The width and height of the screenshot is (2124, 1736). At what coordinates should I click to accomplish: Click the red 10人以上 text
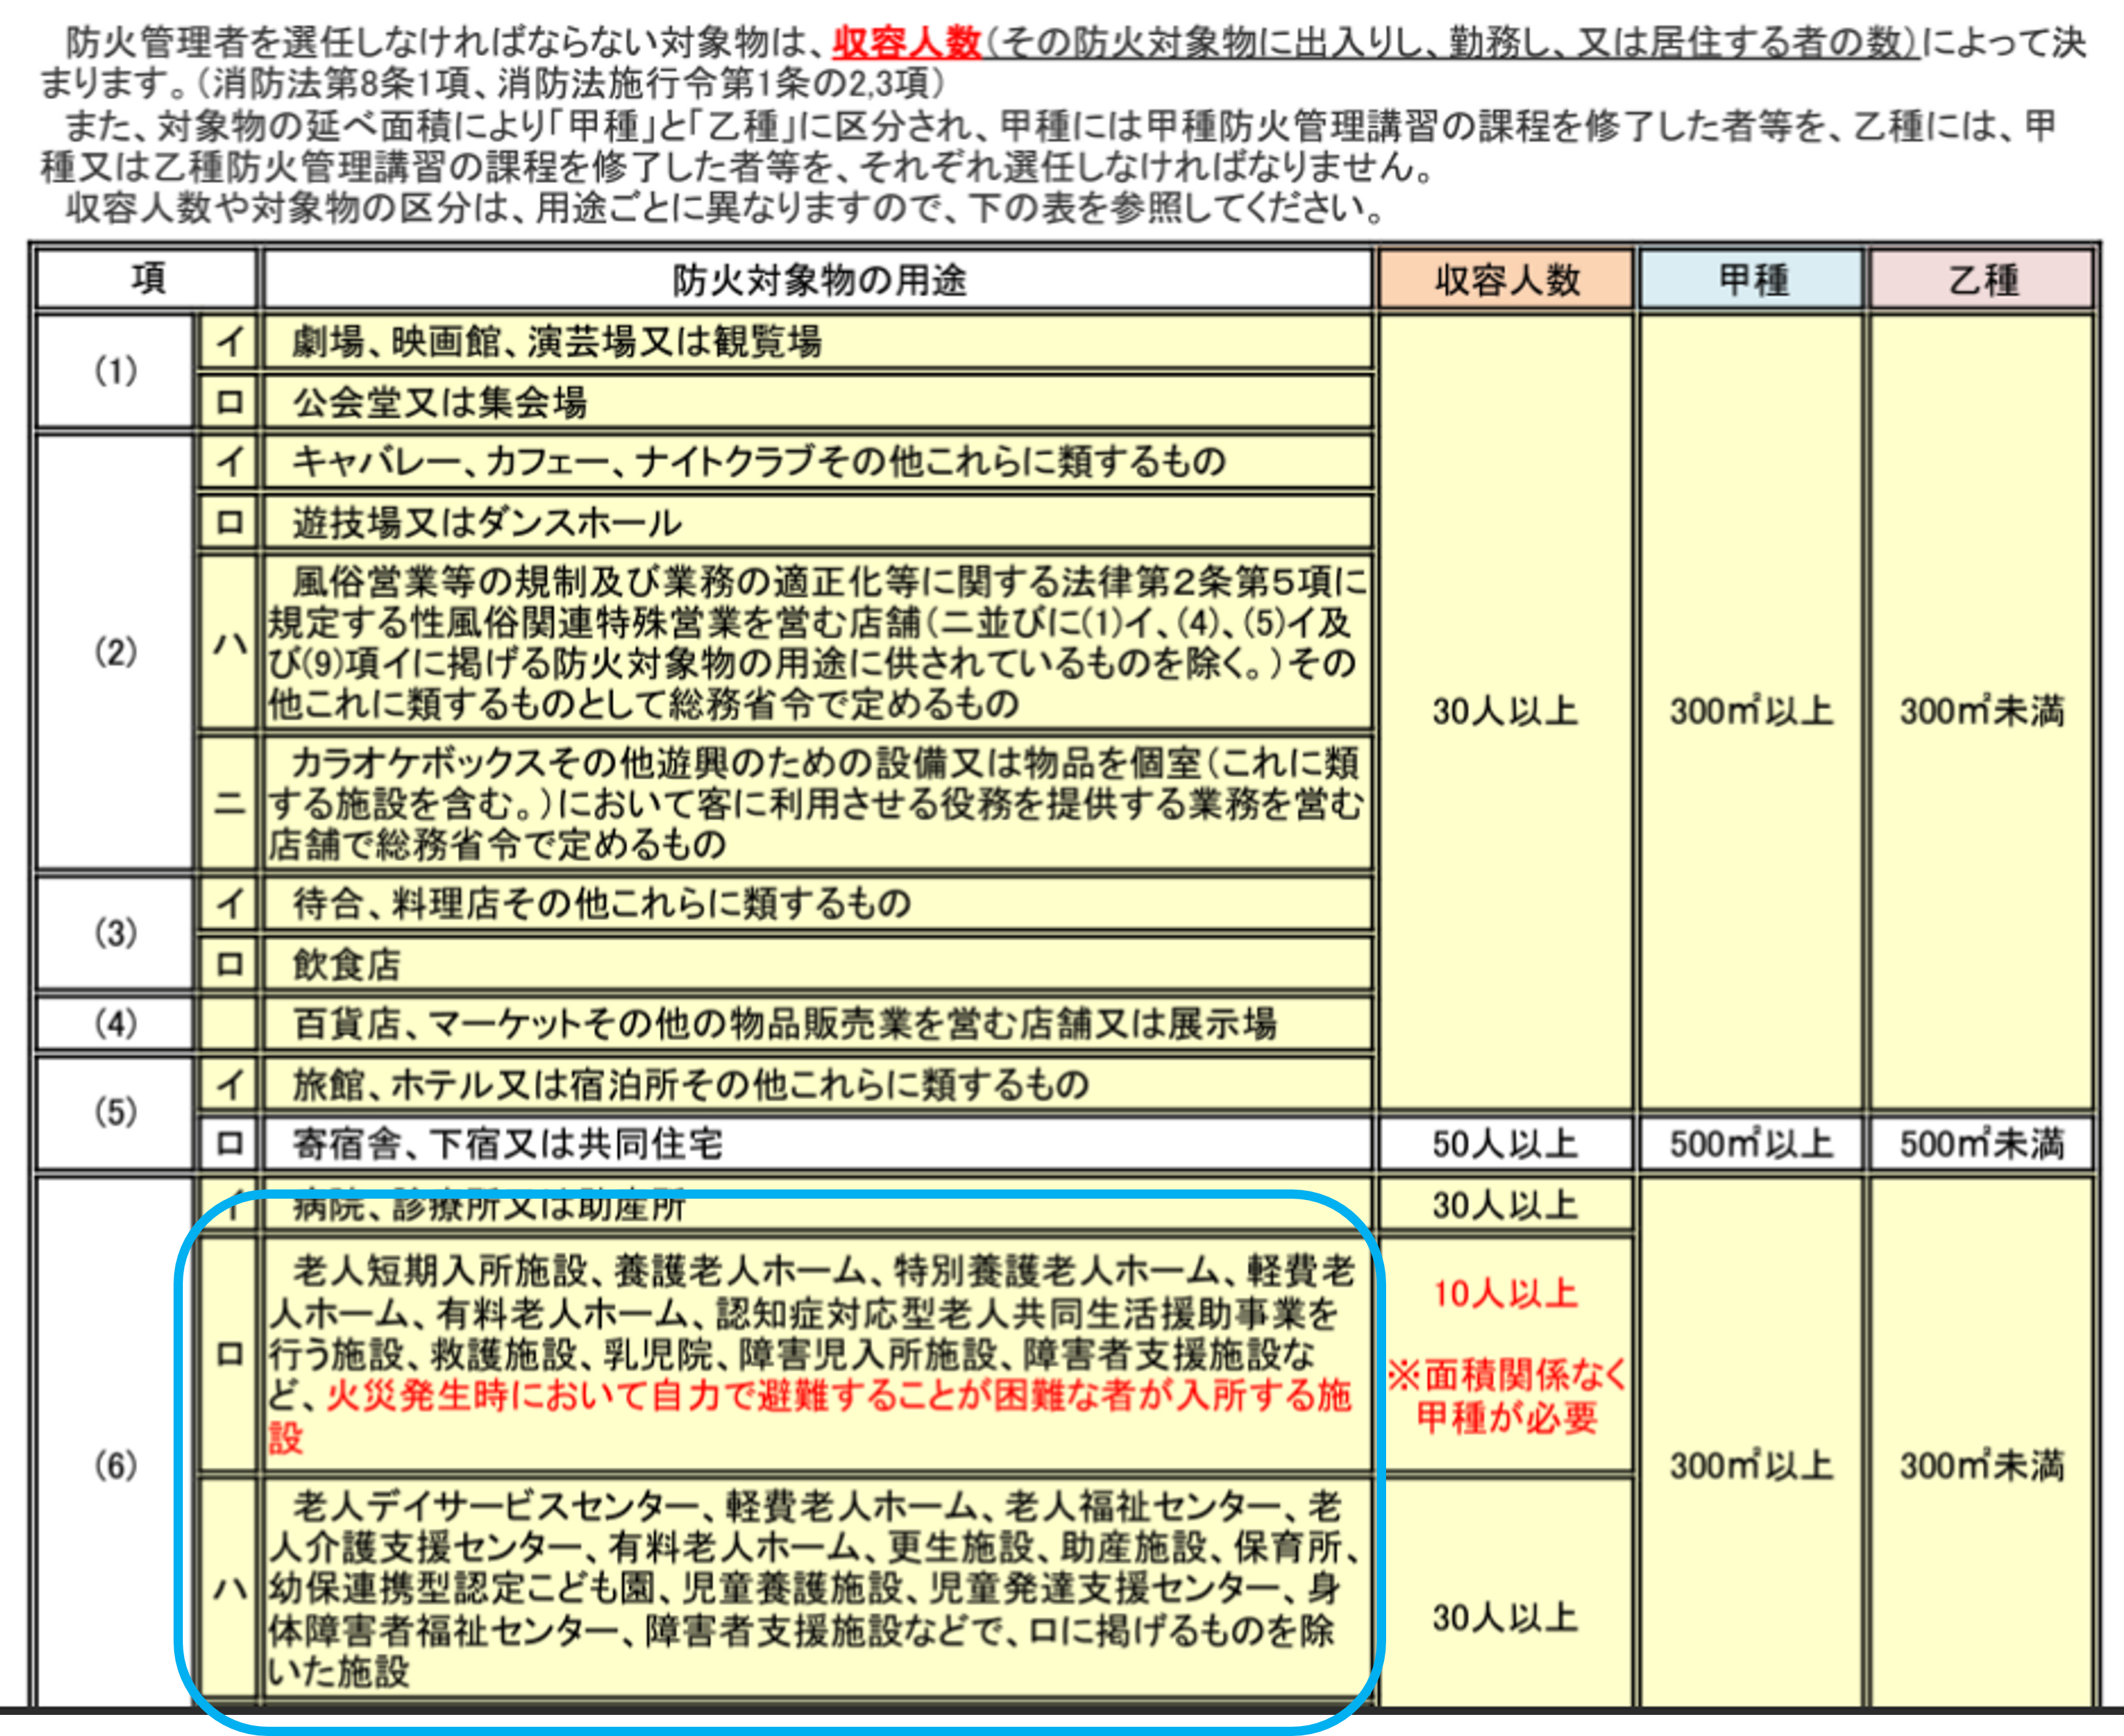1505,1294
